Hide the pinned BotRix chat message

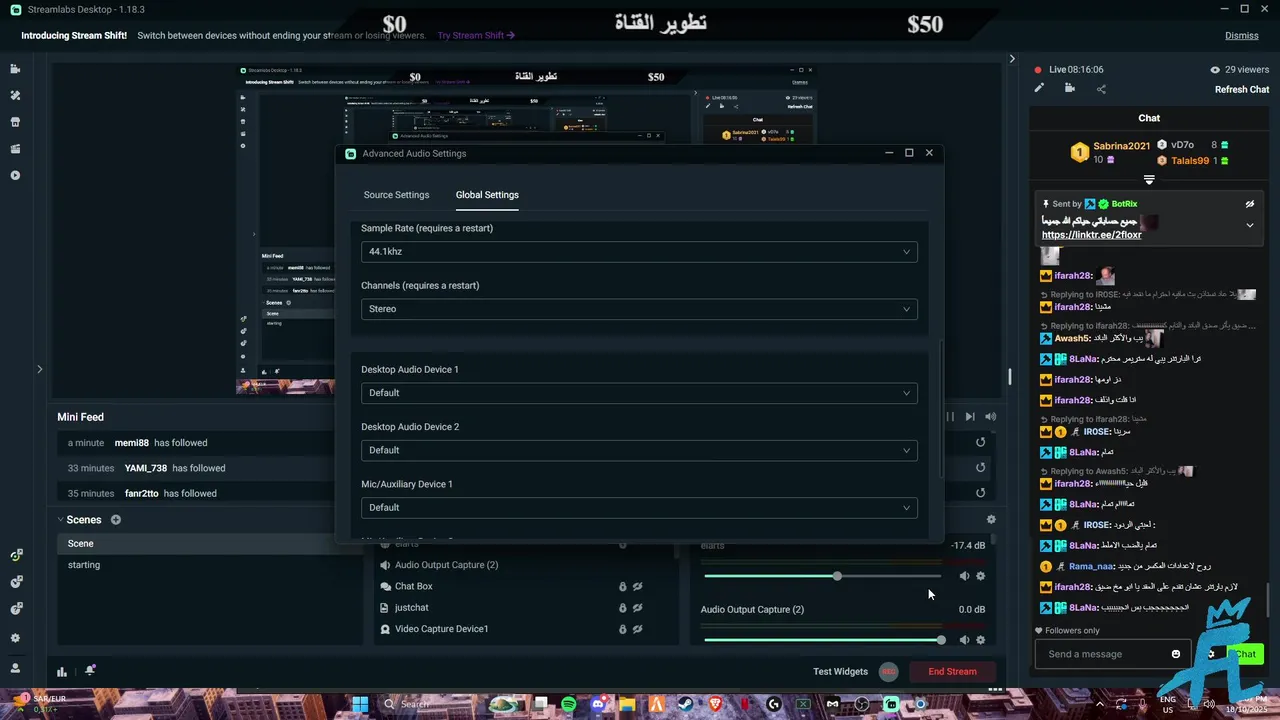tap(1249, 204)
